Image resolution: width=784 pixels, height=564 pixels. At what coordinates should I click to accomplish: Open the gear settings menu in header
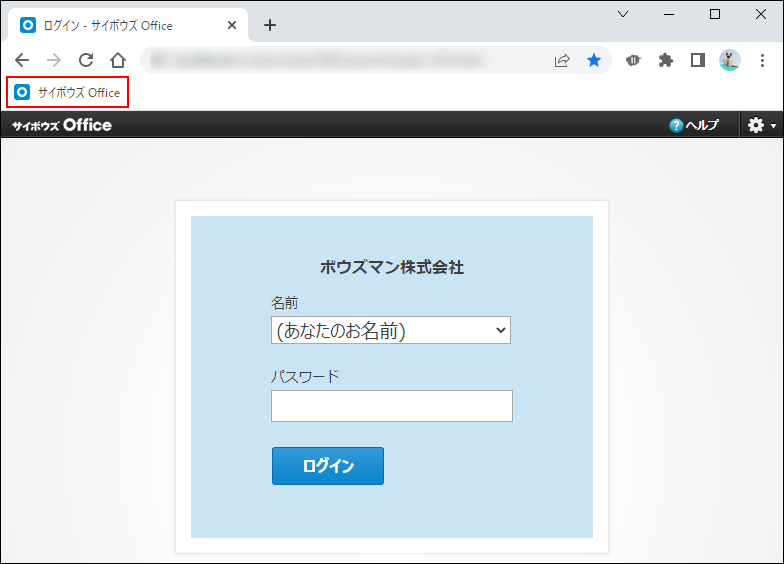pyautogui.click(x=761, y=125)
